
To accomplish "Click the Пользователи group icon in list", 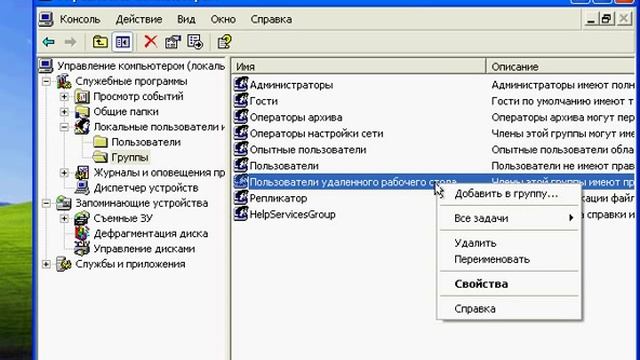I will point(241,165).
